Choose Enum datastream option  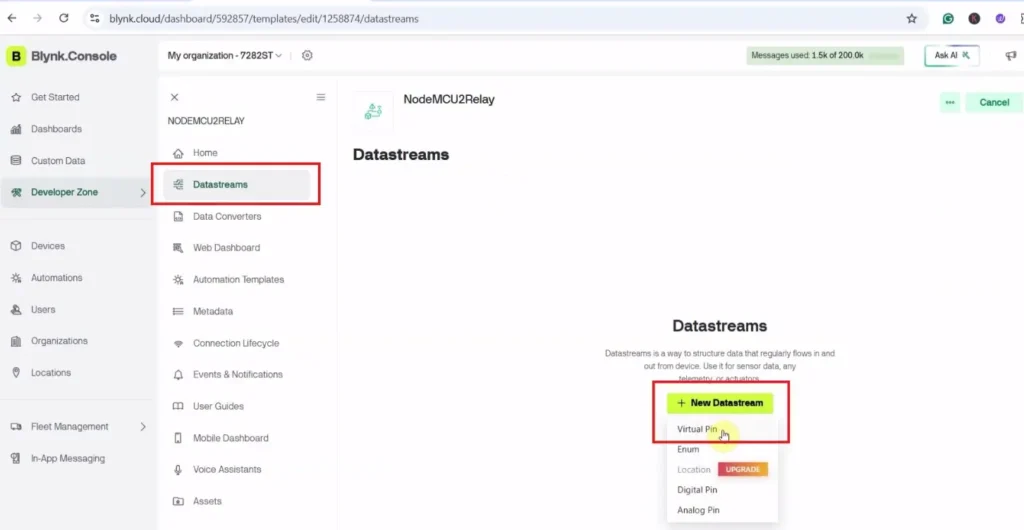click(x=688, y=450)
